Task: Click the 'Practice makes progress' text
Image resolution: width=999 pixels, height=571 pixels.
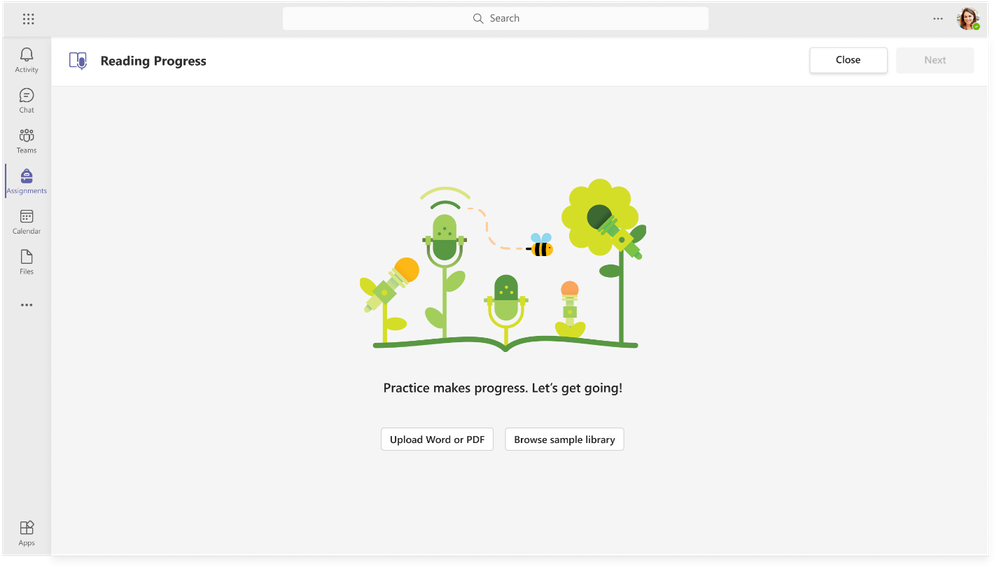Action: point(503,388)
